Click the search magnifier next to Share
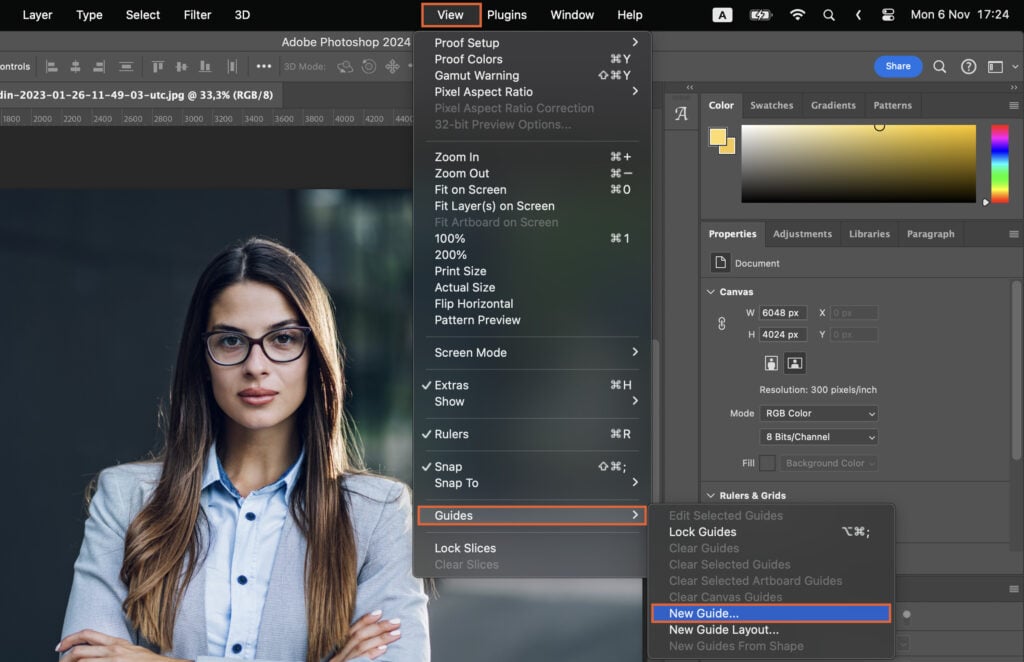This screenshot has width=1024, height=662. [x=938, y=66]
